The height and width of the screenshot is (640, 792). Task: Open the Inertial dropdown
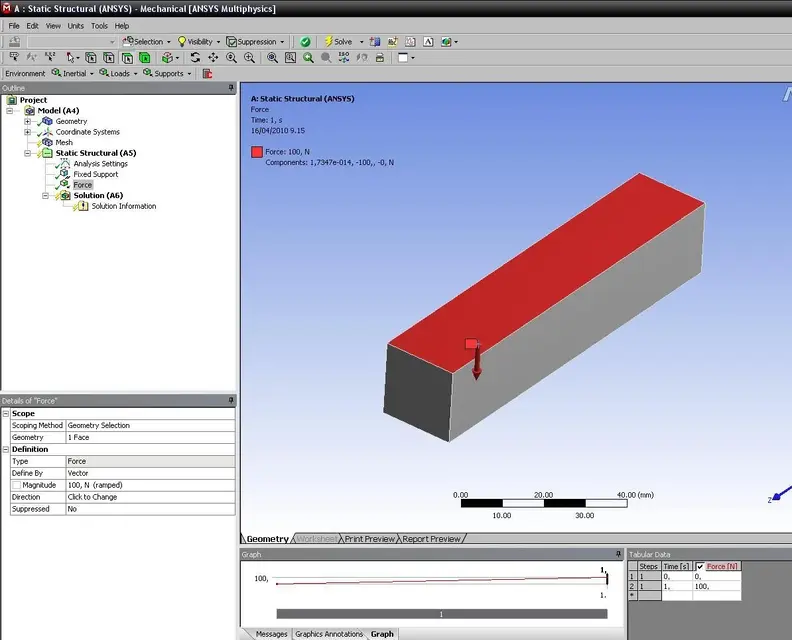(x=73, y=74)
